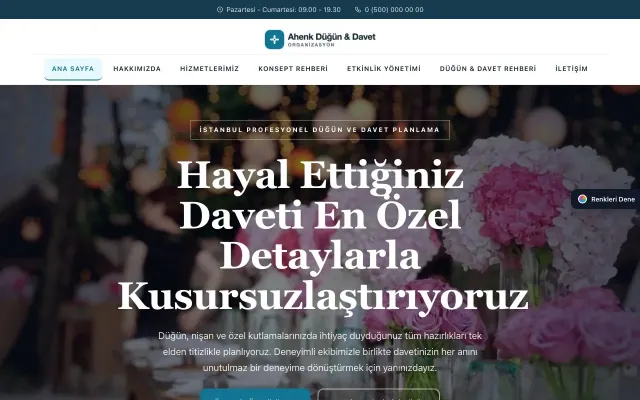Open Etkinlik Yönetimi from the navbar
The height and width of the screenshot is (400, 640).
(x=384, y=69)
